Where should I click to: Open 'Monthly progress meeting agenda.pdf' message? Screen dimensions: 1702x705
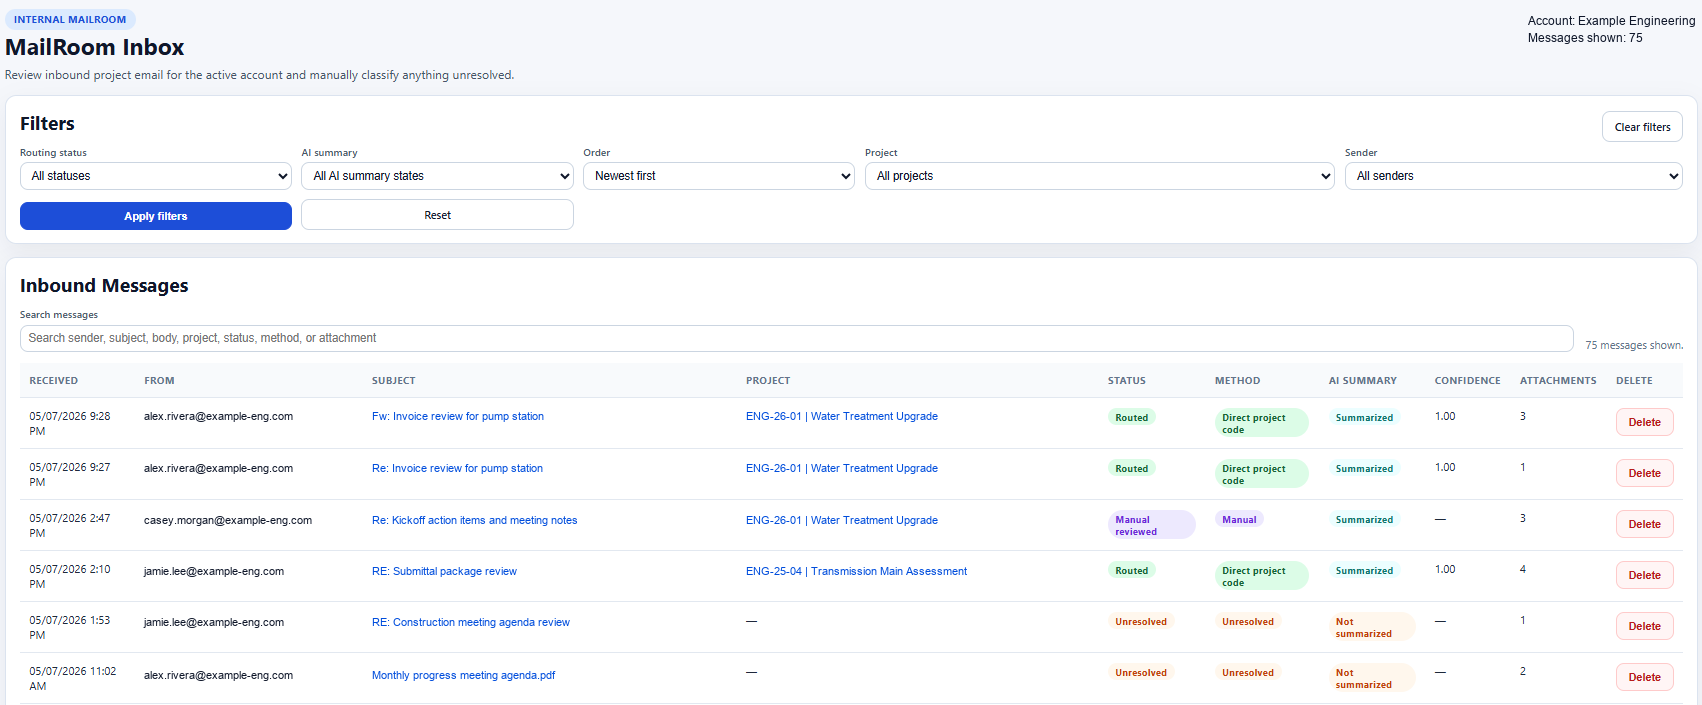click(x=463, y=675)
